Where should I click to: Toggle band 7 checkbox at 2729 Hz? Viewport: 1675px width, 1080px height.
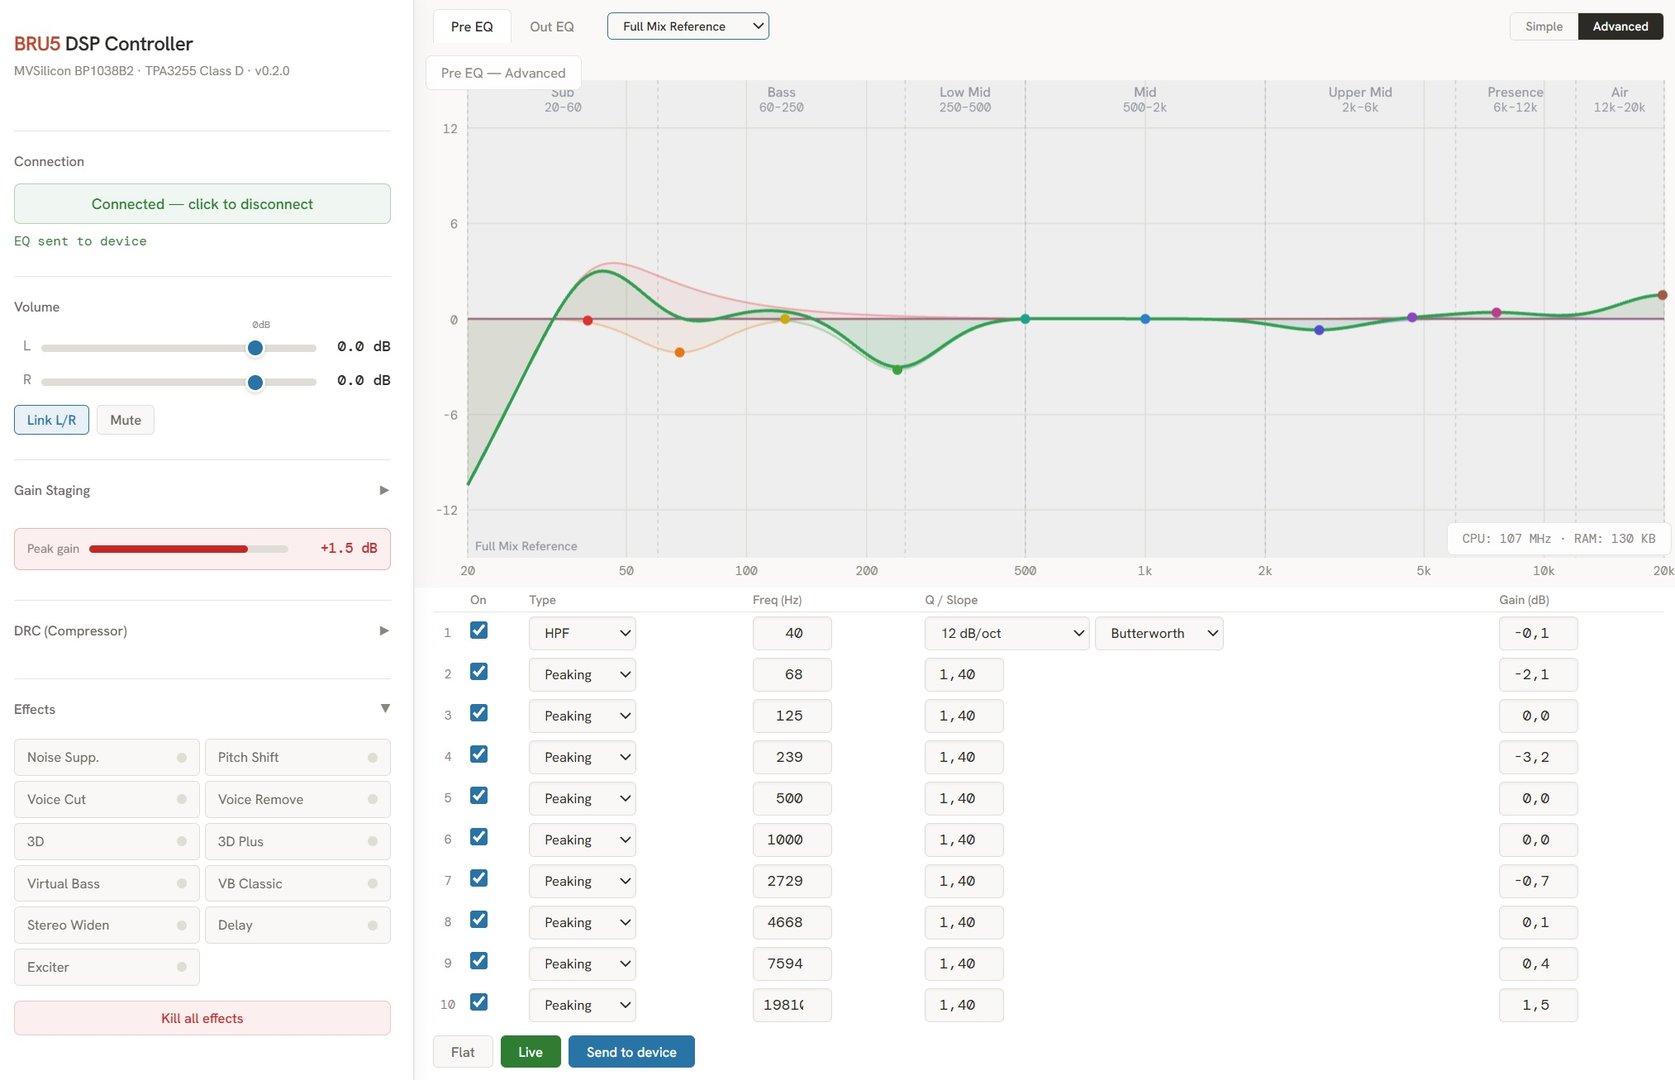click(479, 879)
